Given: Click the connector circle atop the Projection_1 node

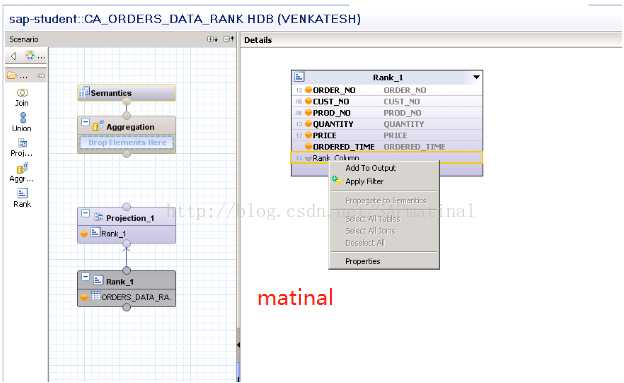Looking at the screenshot, I should (x=127, y=206).
